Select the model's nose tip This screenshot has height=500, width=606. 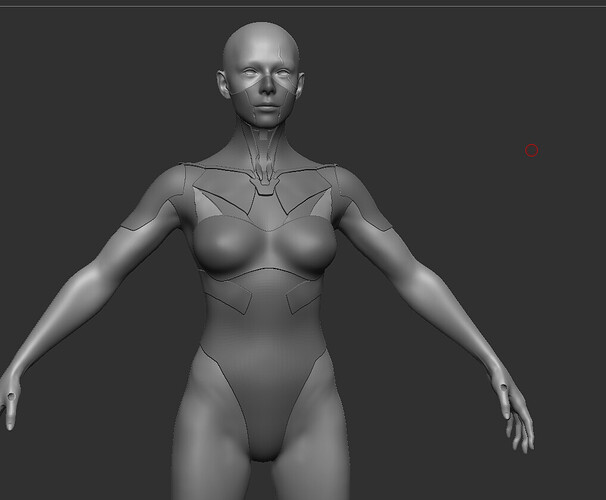click(264, 88)
